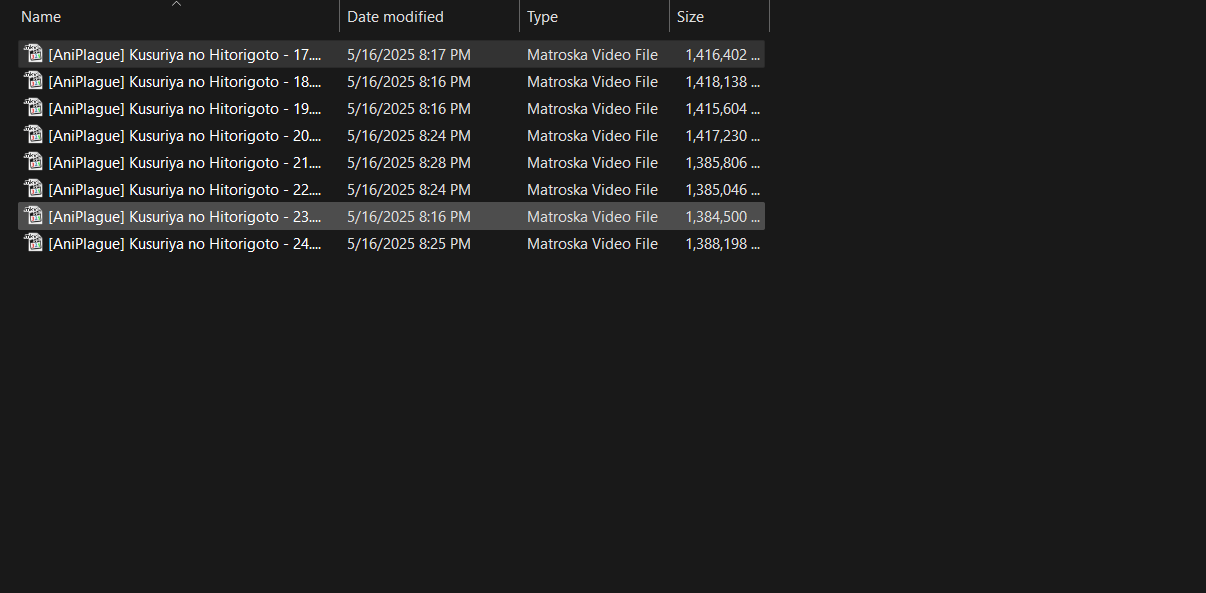Click the size value 1,388,198
This screenshot has height=593, width=1206.
[x=723, y=244]
